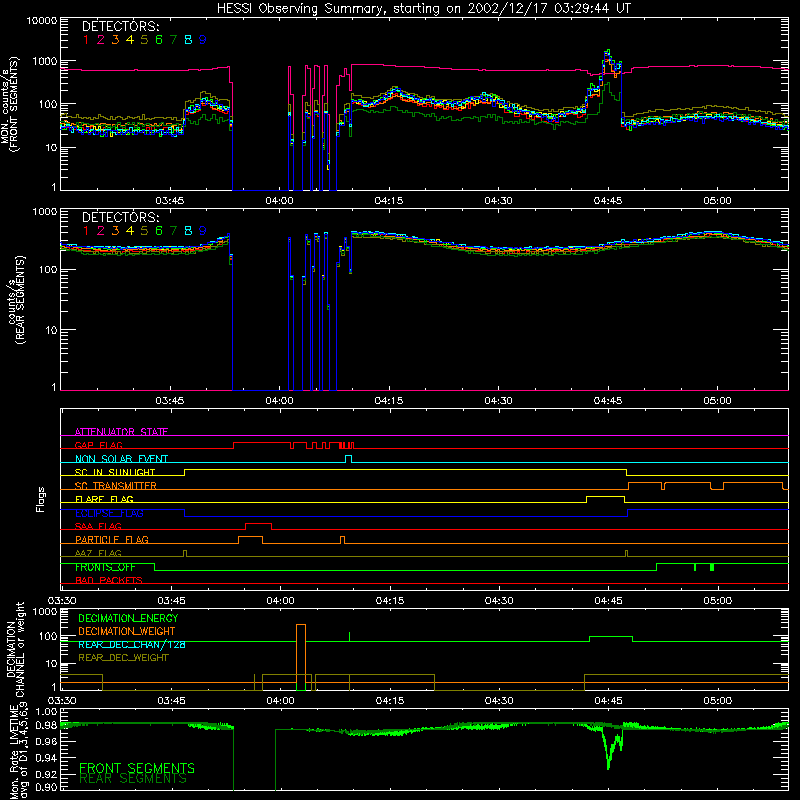Select detector 6 in rear segments legend
The image size is (800, 800).
tap(159, 231)
